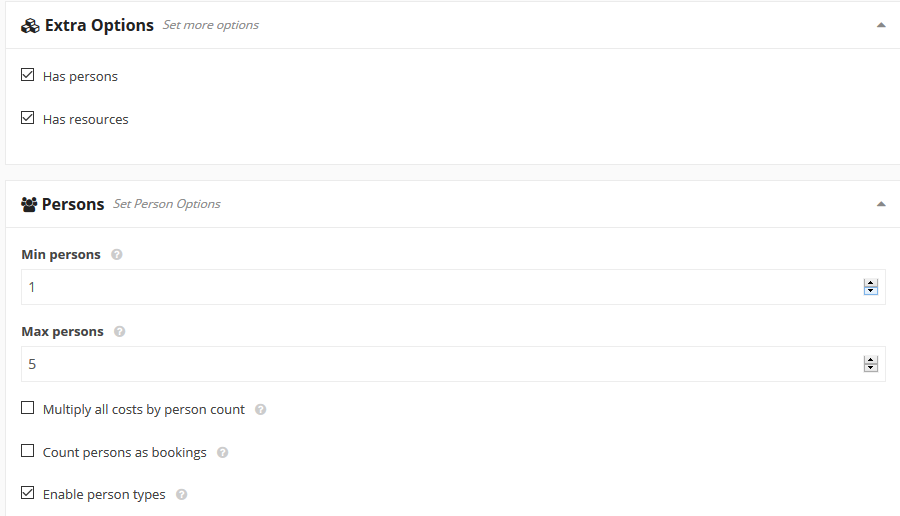Click the Persons group icon
Image resolution: width=900 pixels, height=516 pixels.
pos(29,204)
